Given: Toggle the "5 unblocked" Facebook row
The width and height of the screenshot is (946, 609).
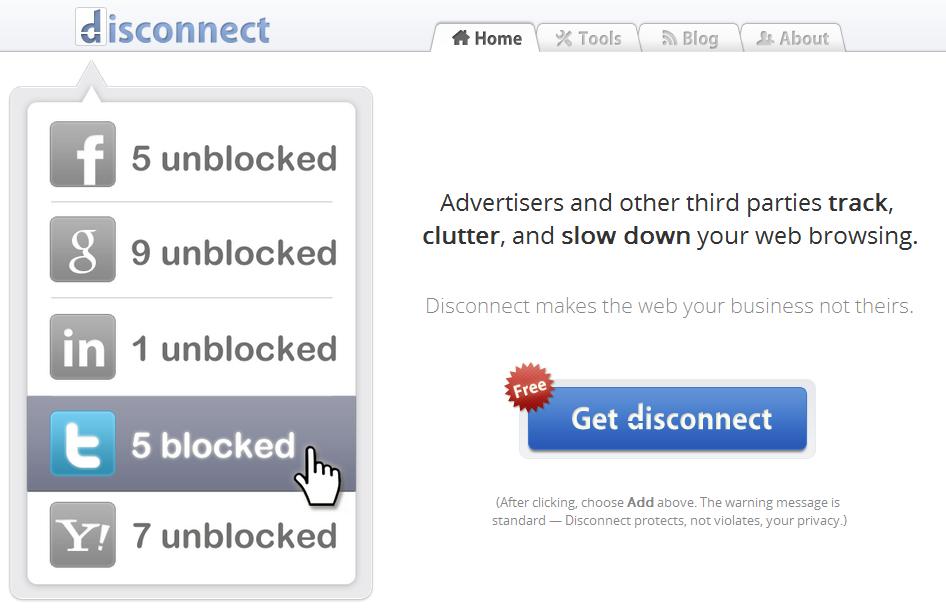Looking at the screenshot, I should coord(191,155).
